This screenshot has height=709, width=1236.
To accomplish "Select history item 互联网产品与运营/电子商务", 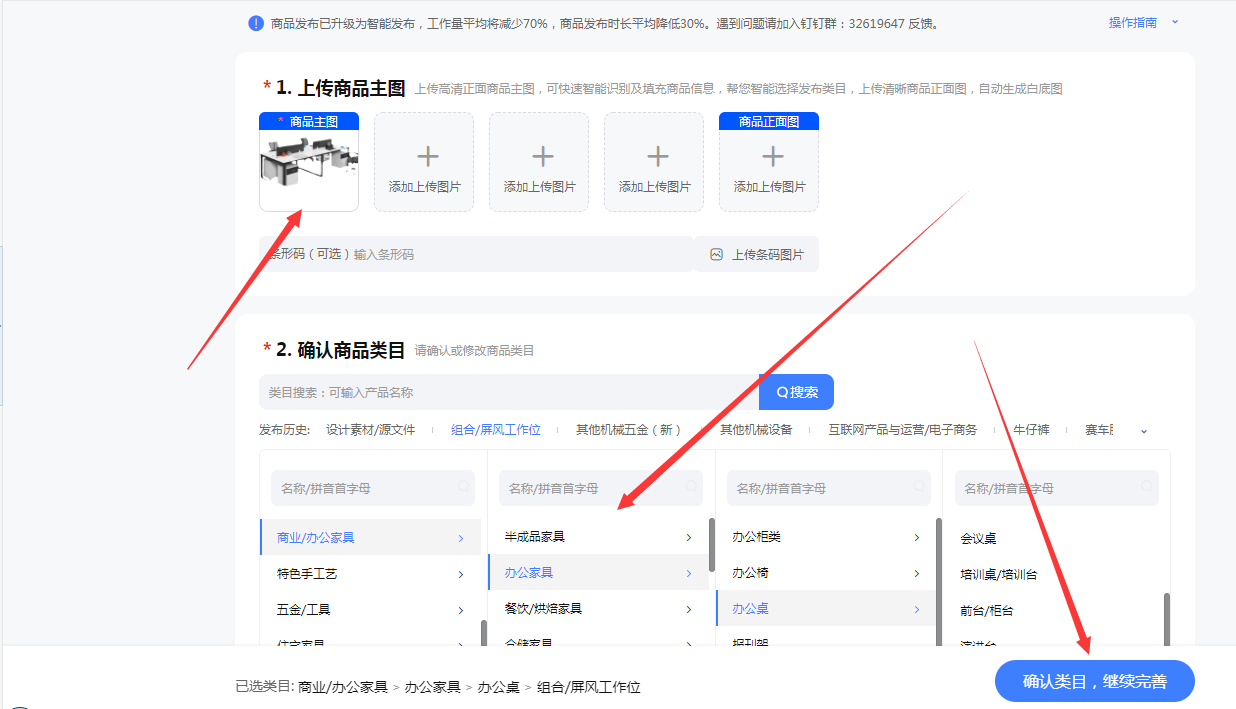I will point(903,430).
